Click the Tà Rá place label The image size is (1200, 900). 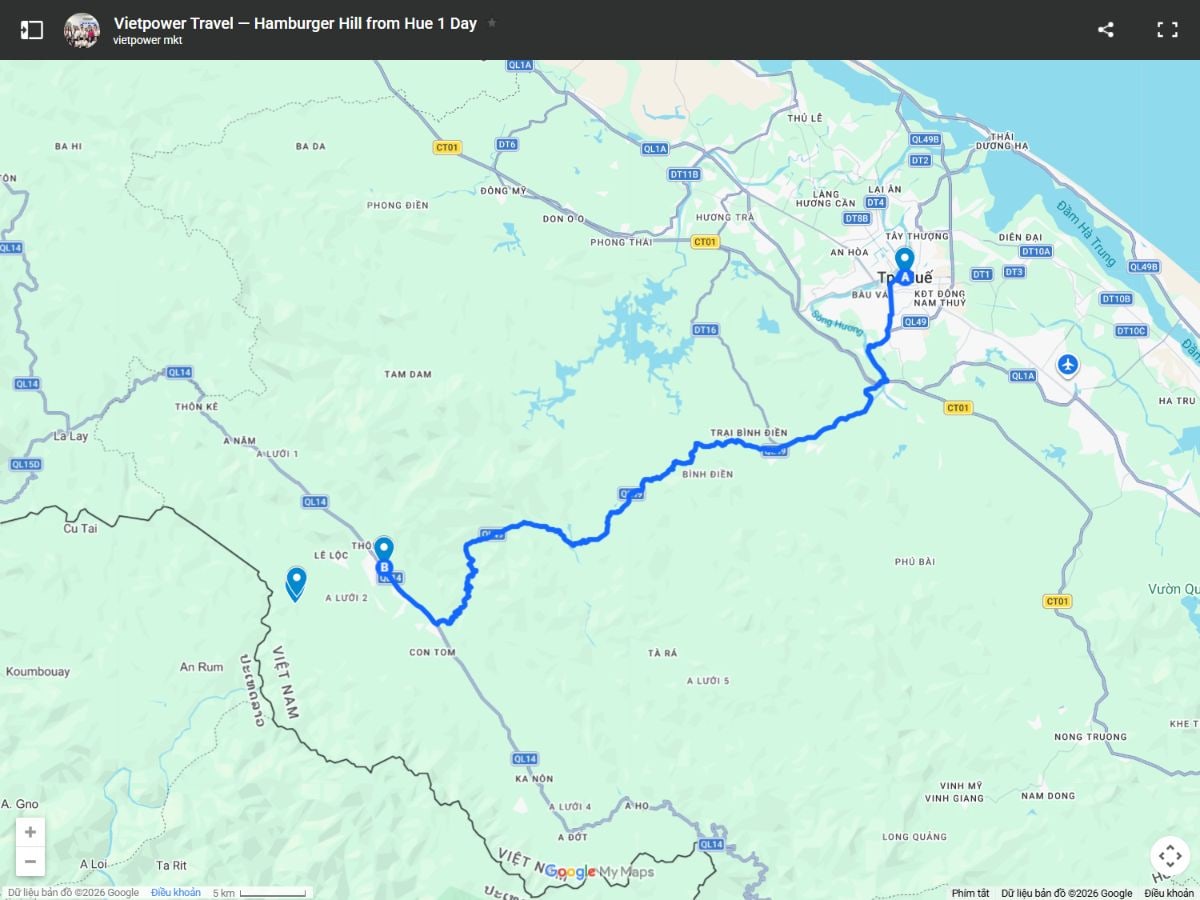pos(662,653)
